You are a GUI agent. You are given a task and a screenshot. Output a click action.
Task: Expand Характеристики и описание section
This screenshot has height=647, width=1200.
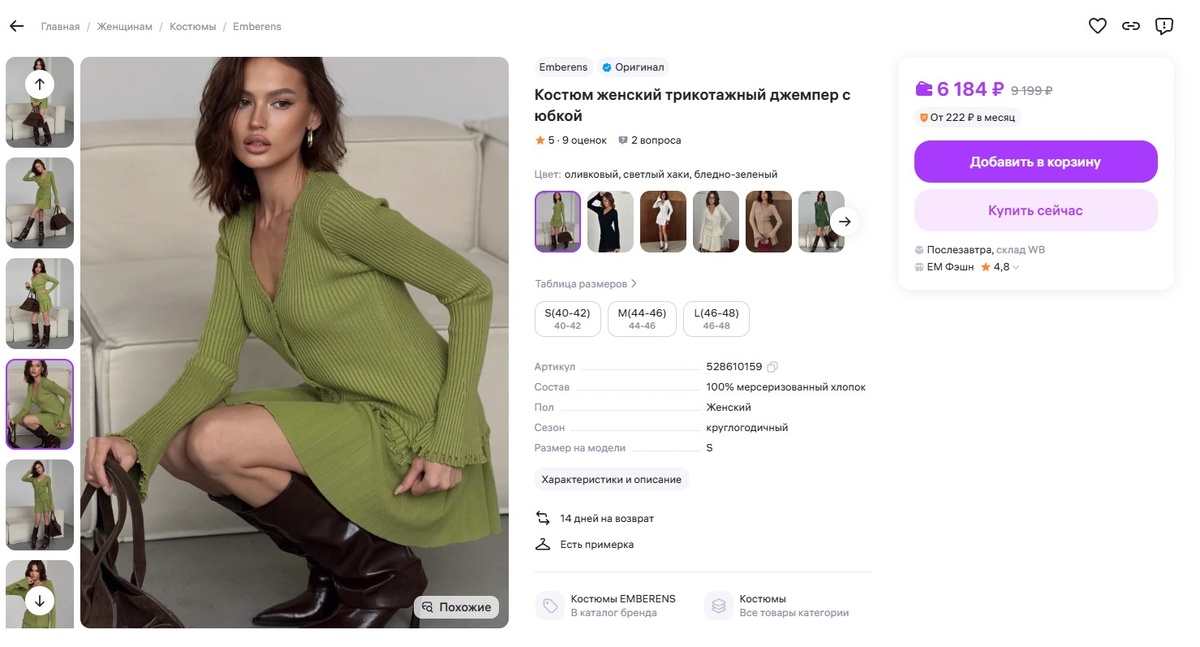click(611, 479)
